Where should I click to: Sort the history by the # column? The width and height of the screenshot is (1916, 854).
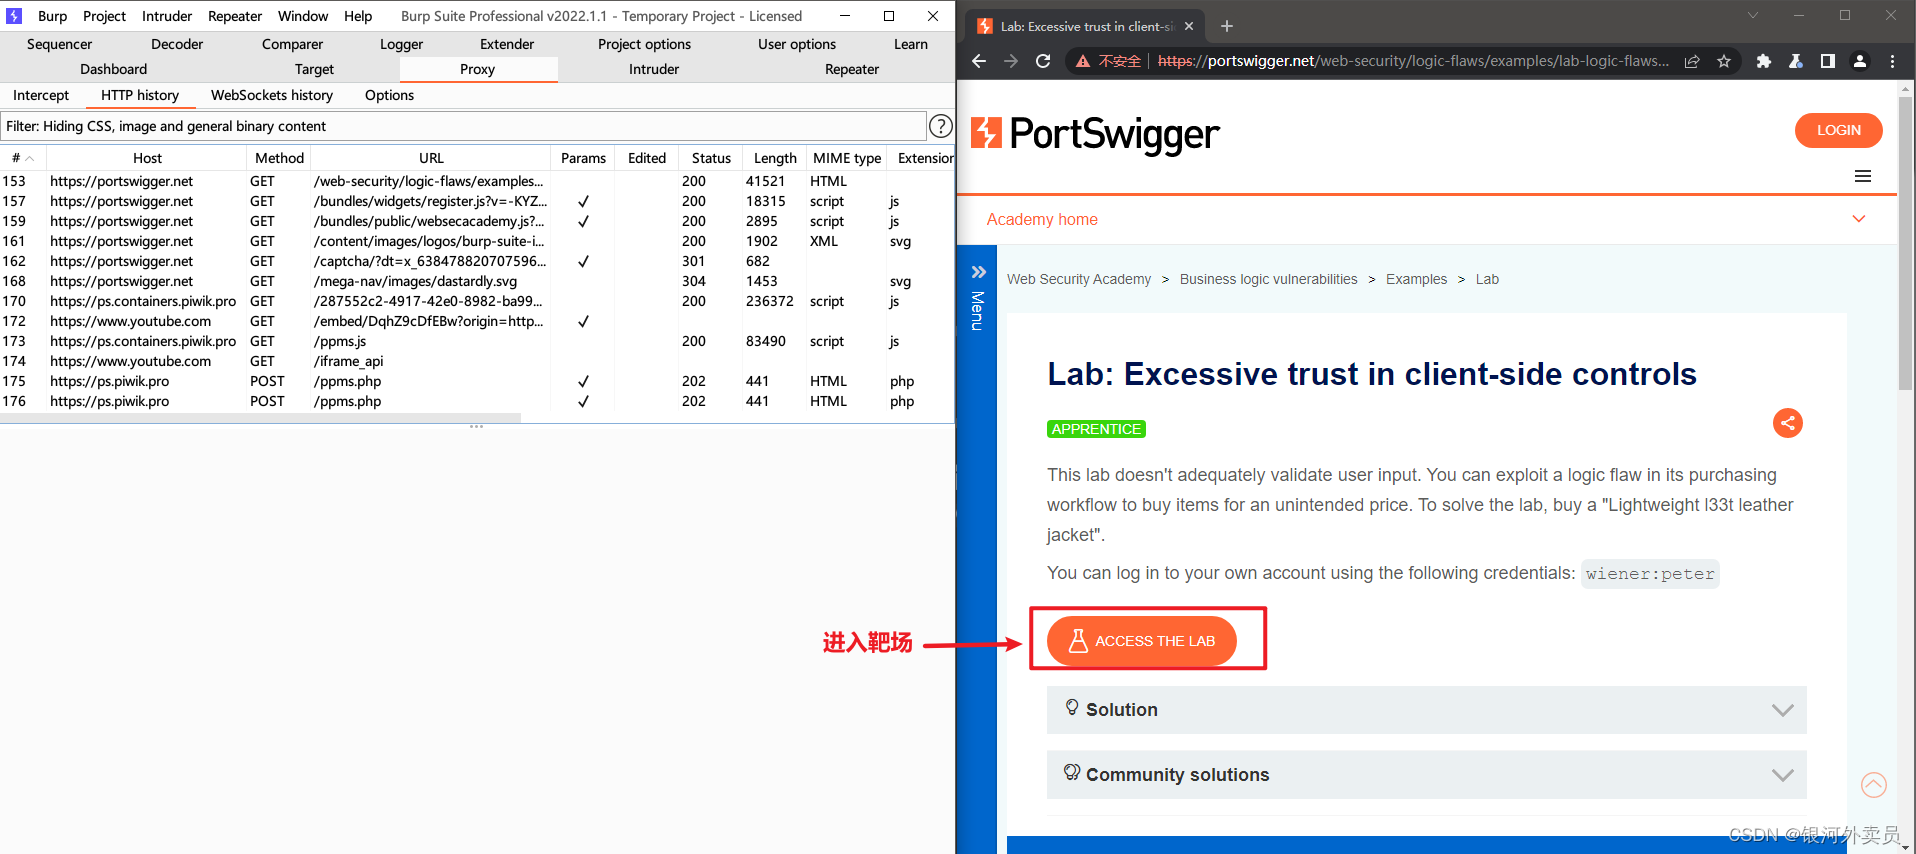[23, 158]
